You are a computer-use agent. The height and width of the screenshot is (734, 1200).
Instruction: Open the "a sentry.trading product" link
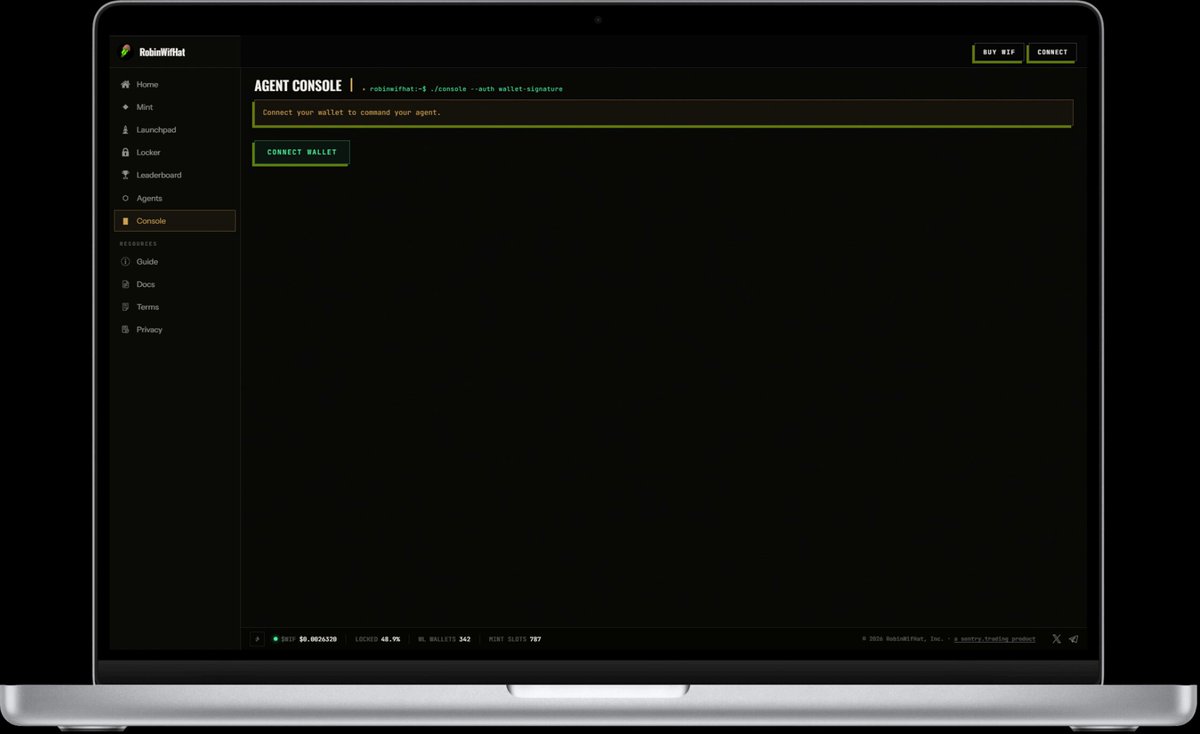[x=994, y=639]
